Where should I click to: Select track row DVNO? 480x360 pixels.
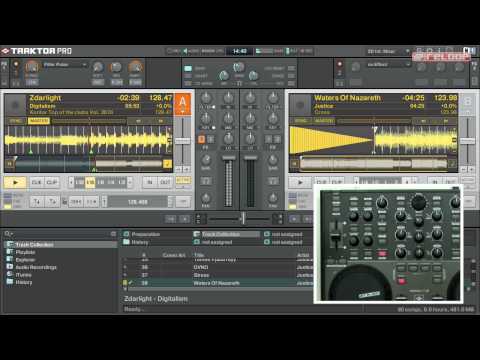pos(217,267)
